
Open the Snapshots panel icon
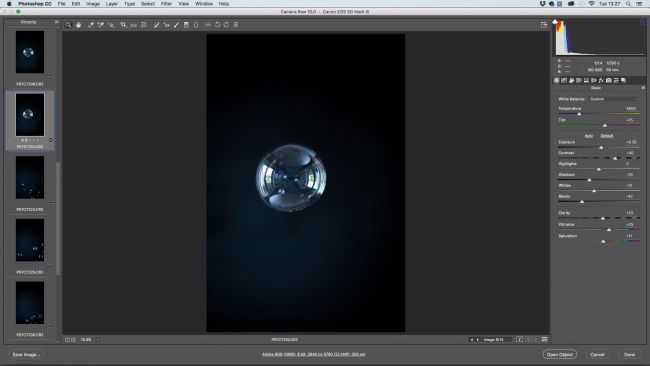click(x=623, y=80)
